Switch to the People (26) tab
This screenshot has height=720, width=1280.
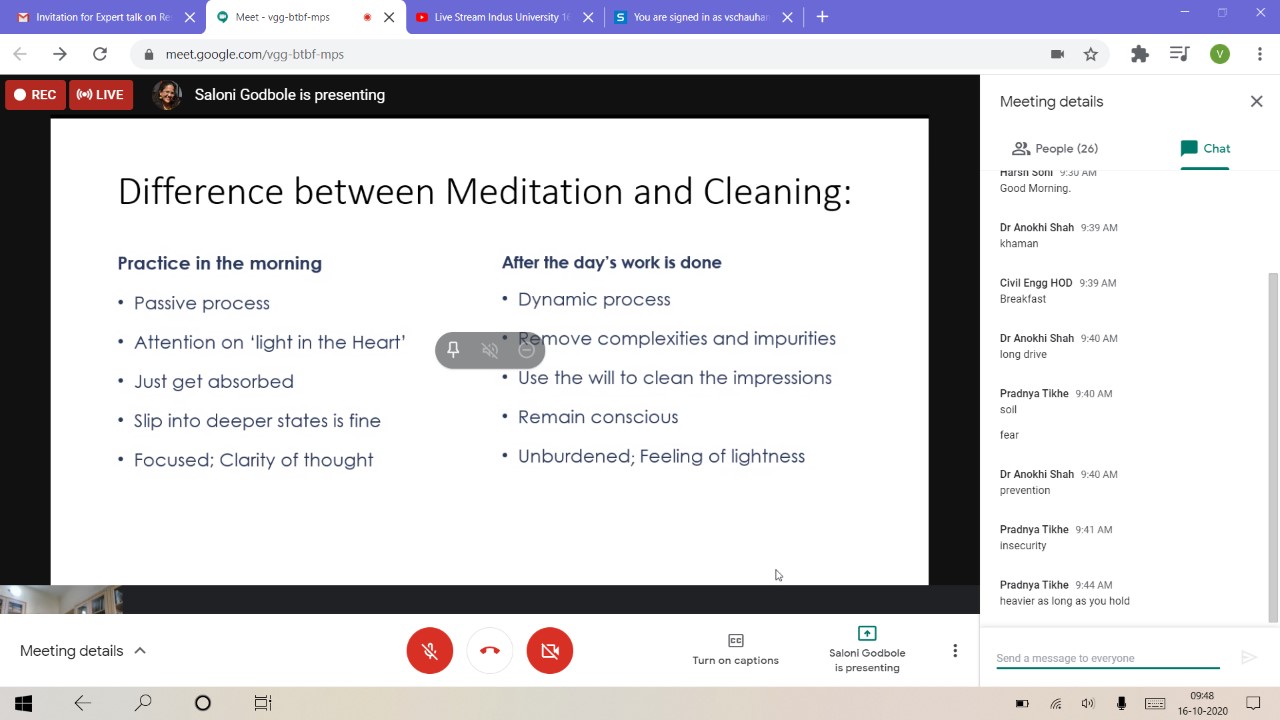click(1055, 148)
